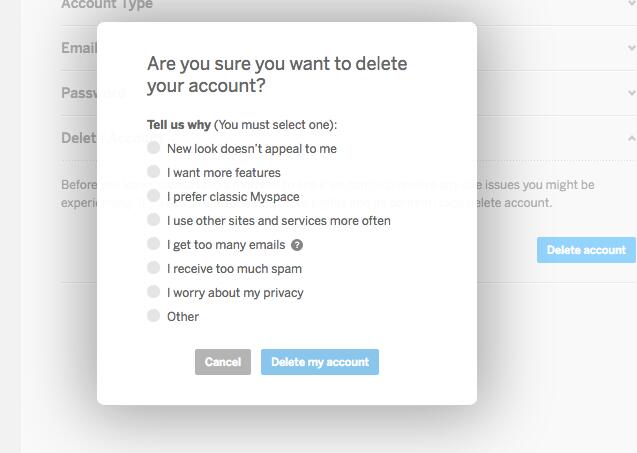This screenshot has width=637, height=453.
Task: Pick 'I worry about my privacy' radio
Action: (154, 291)
